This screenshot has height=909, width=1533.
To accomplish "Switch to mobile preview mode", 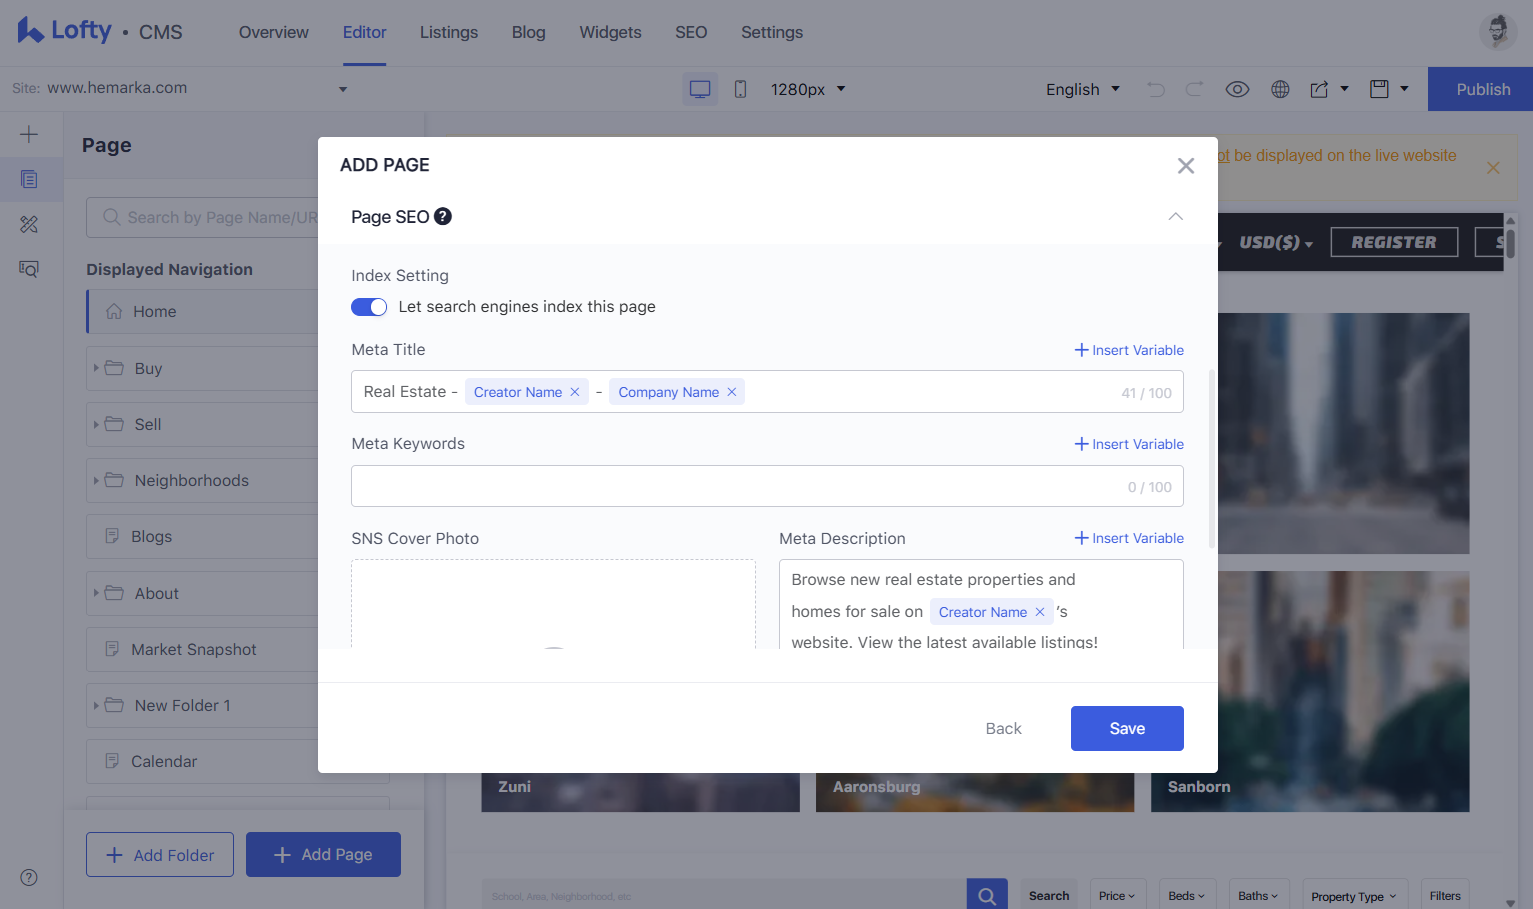I will click(740, 89).
